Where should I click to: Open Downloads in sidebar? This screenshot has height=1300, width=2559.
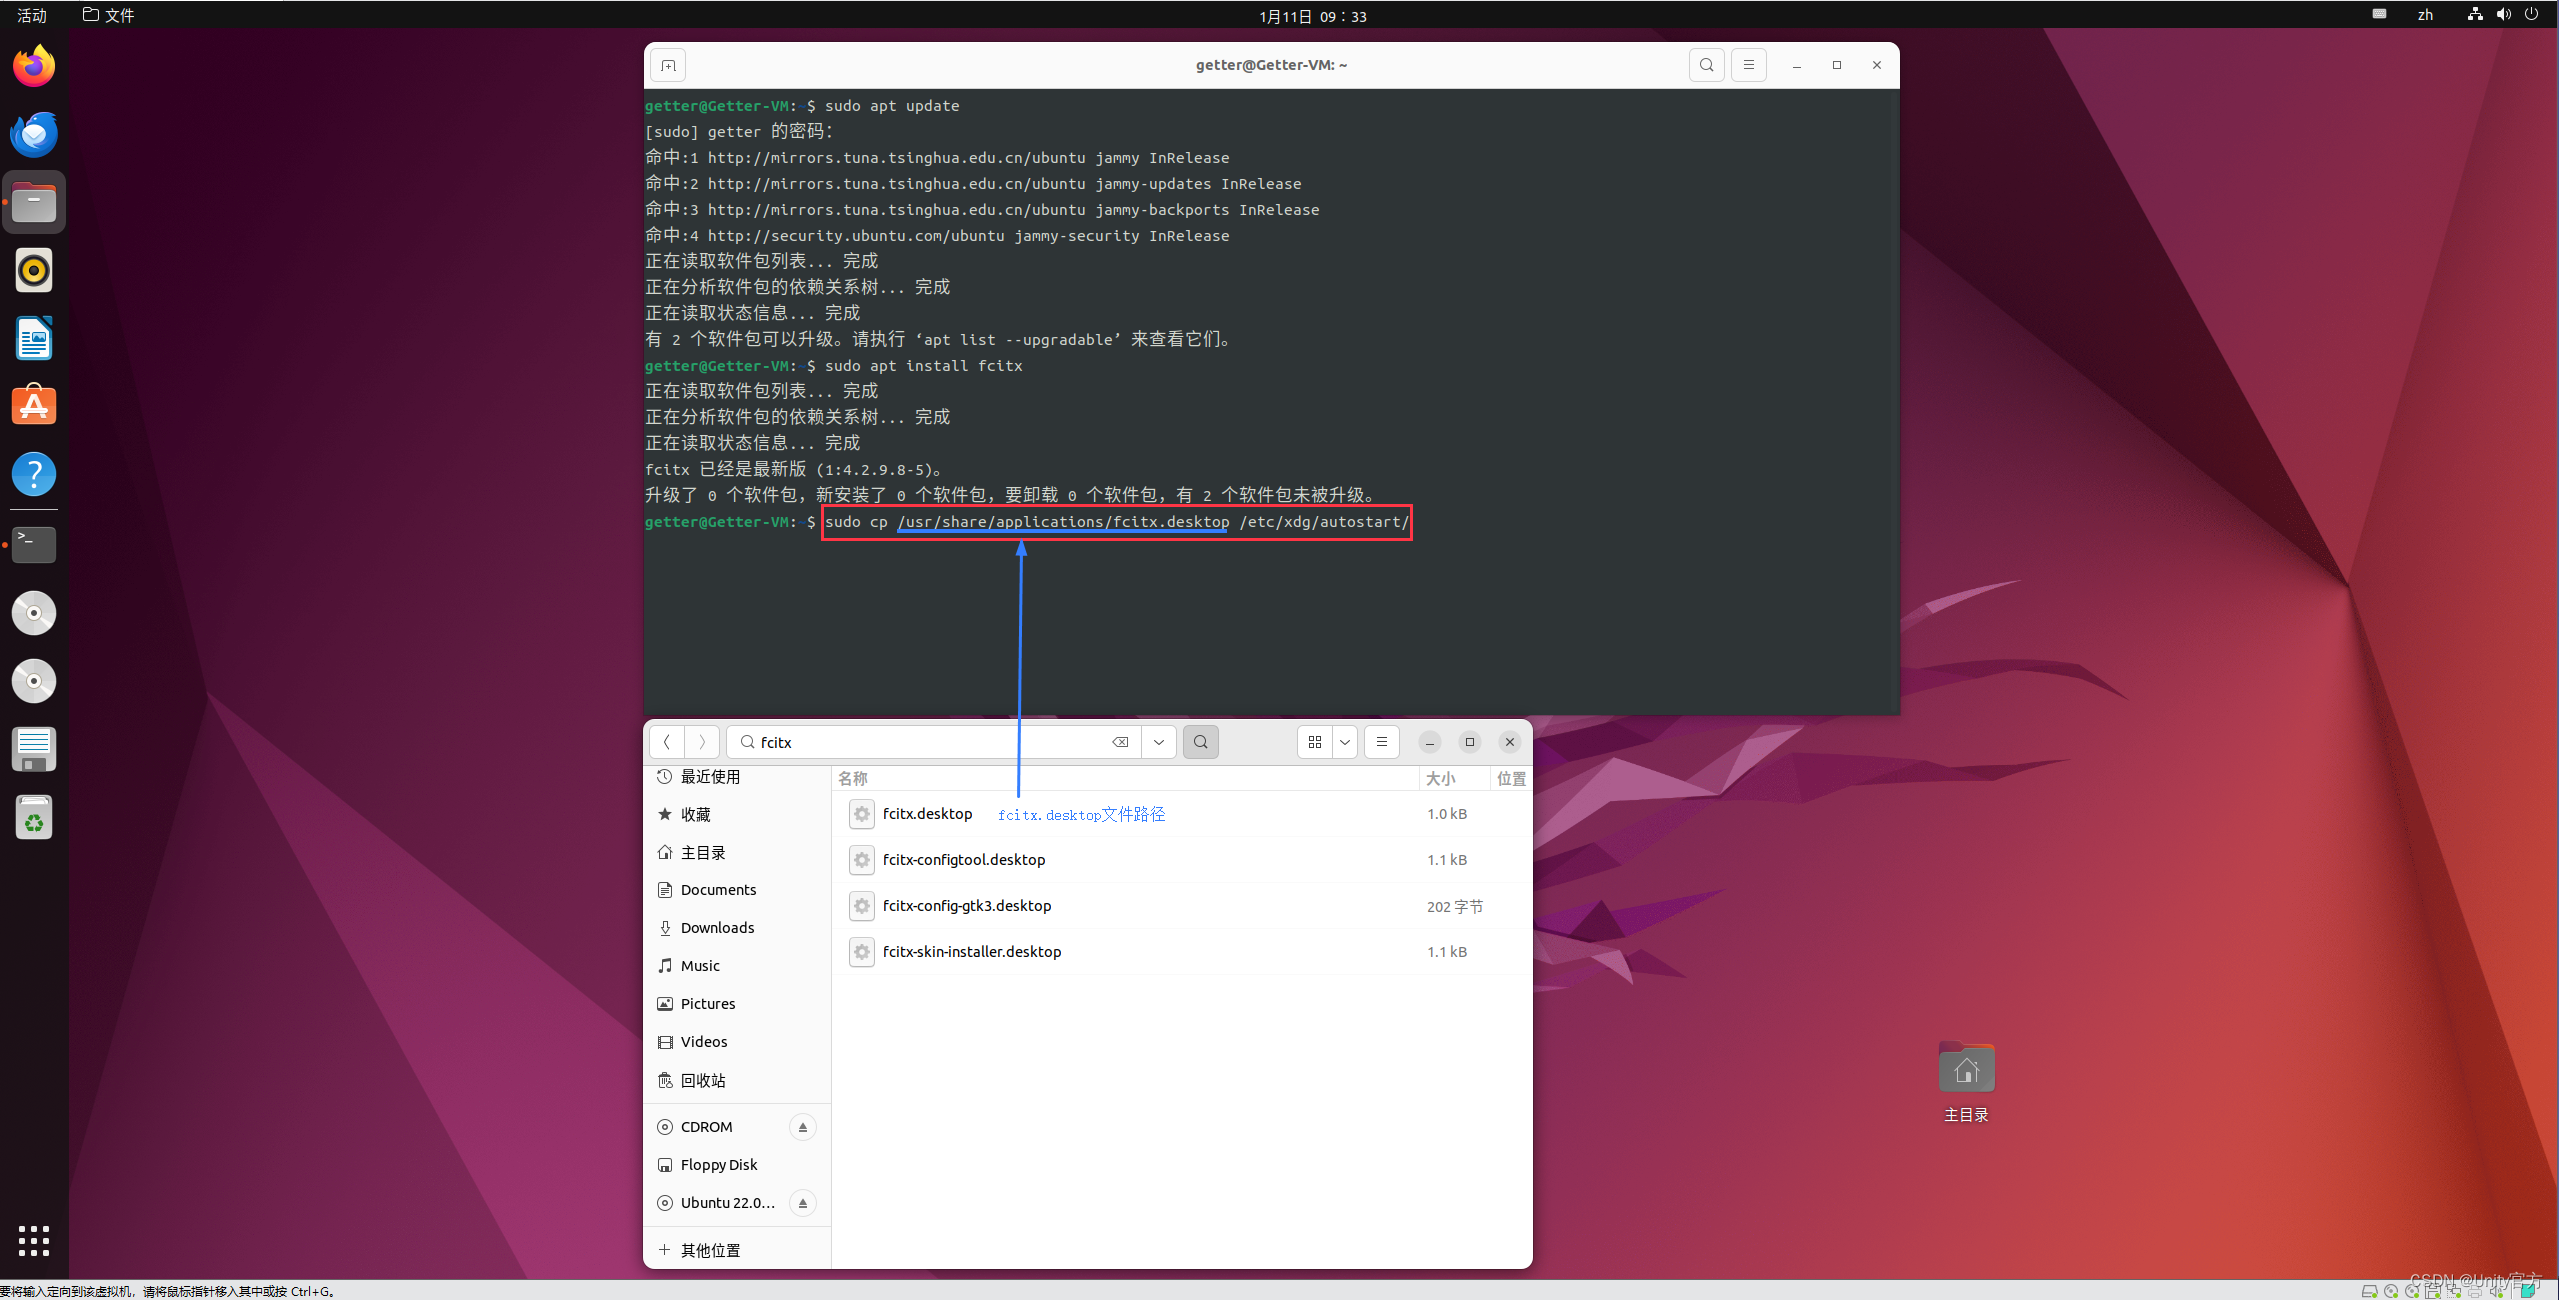717,928
